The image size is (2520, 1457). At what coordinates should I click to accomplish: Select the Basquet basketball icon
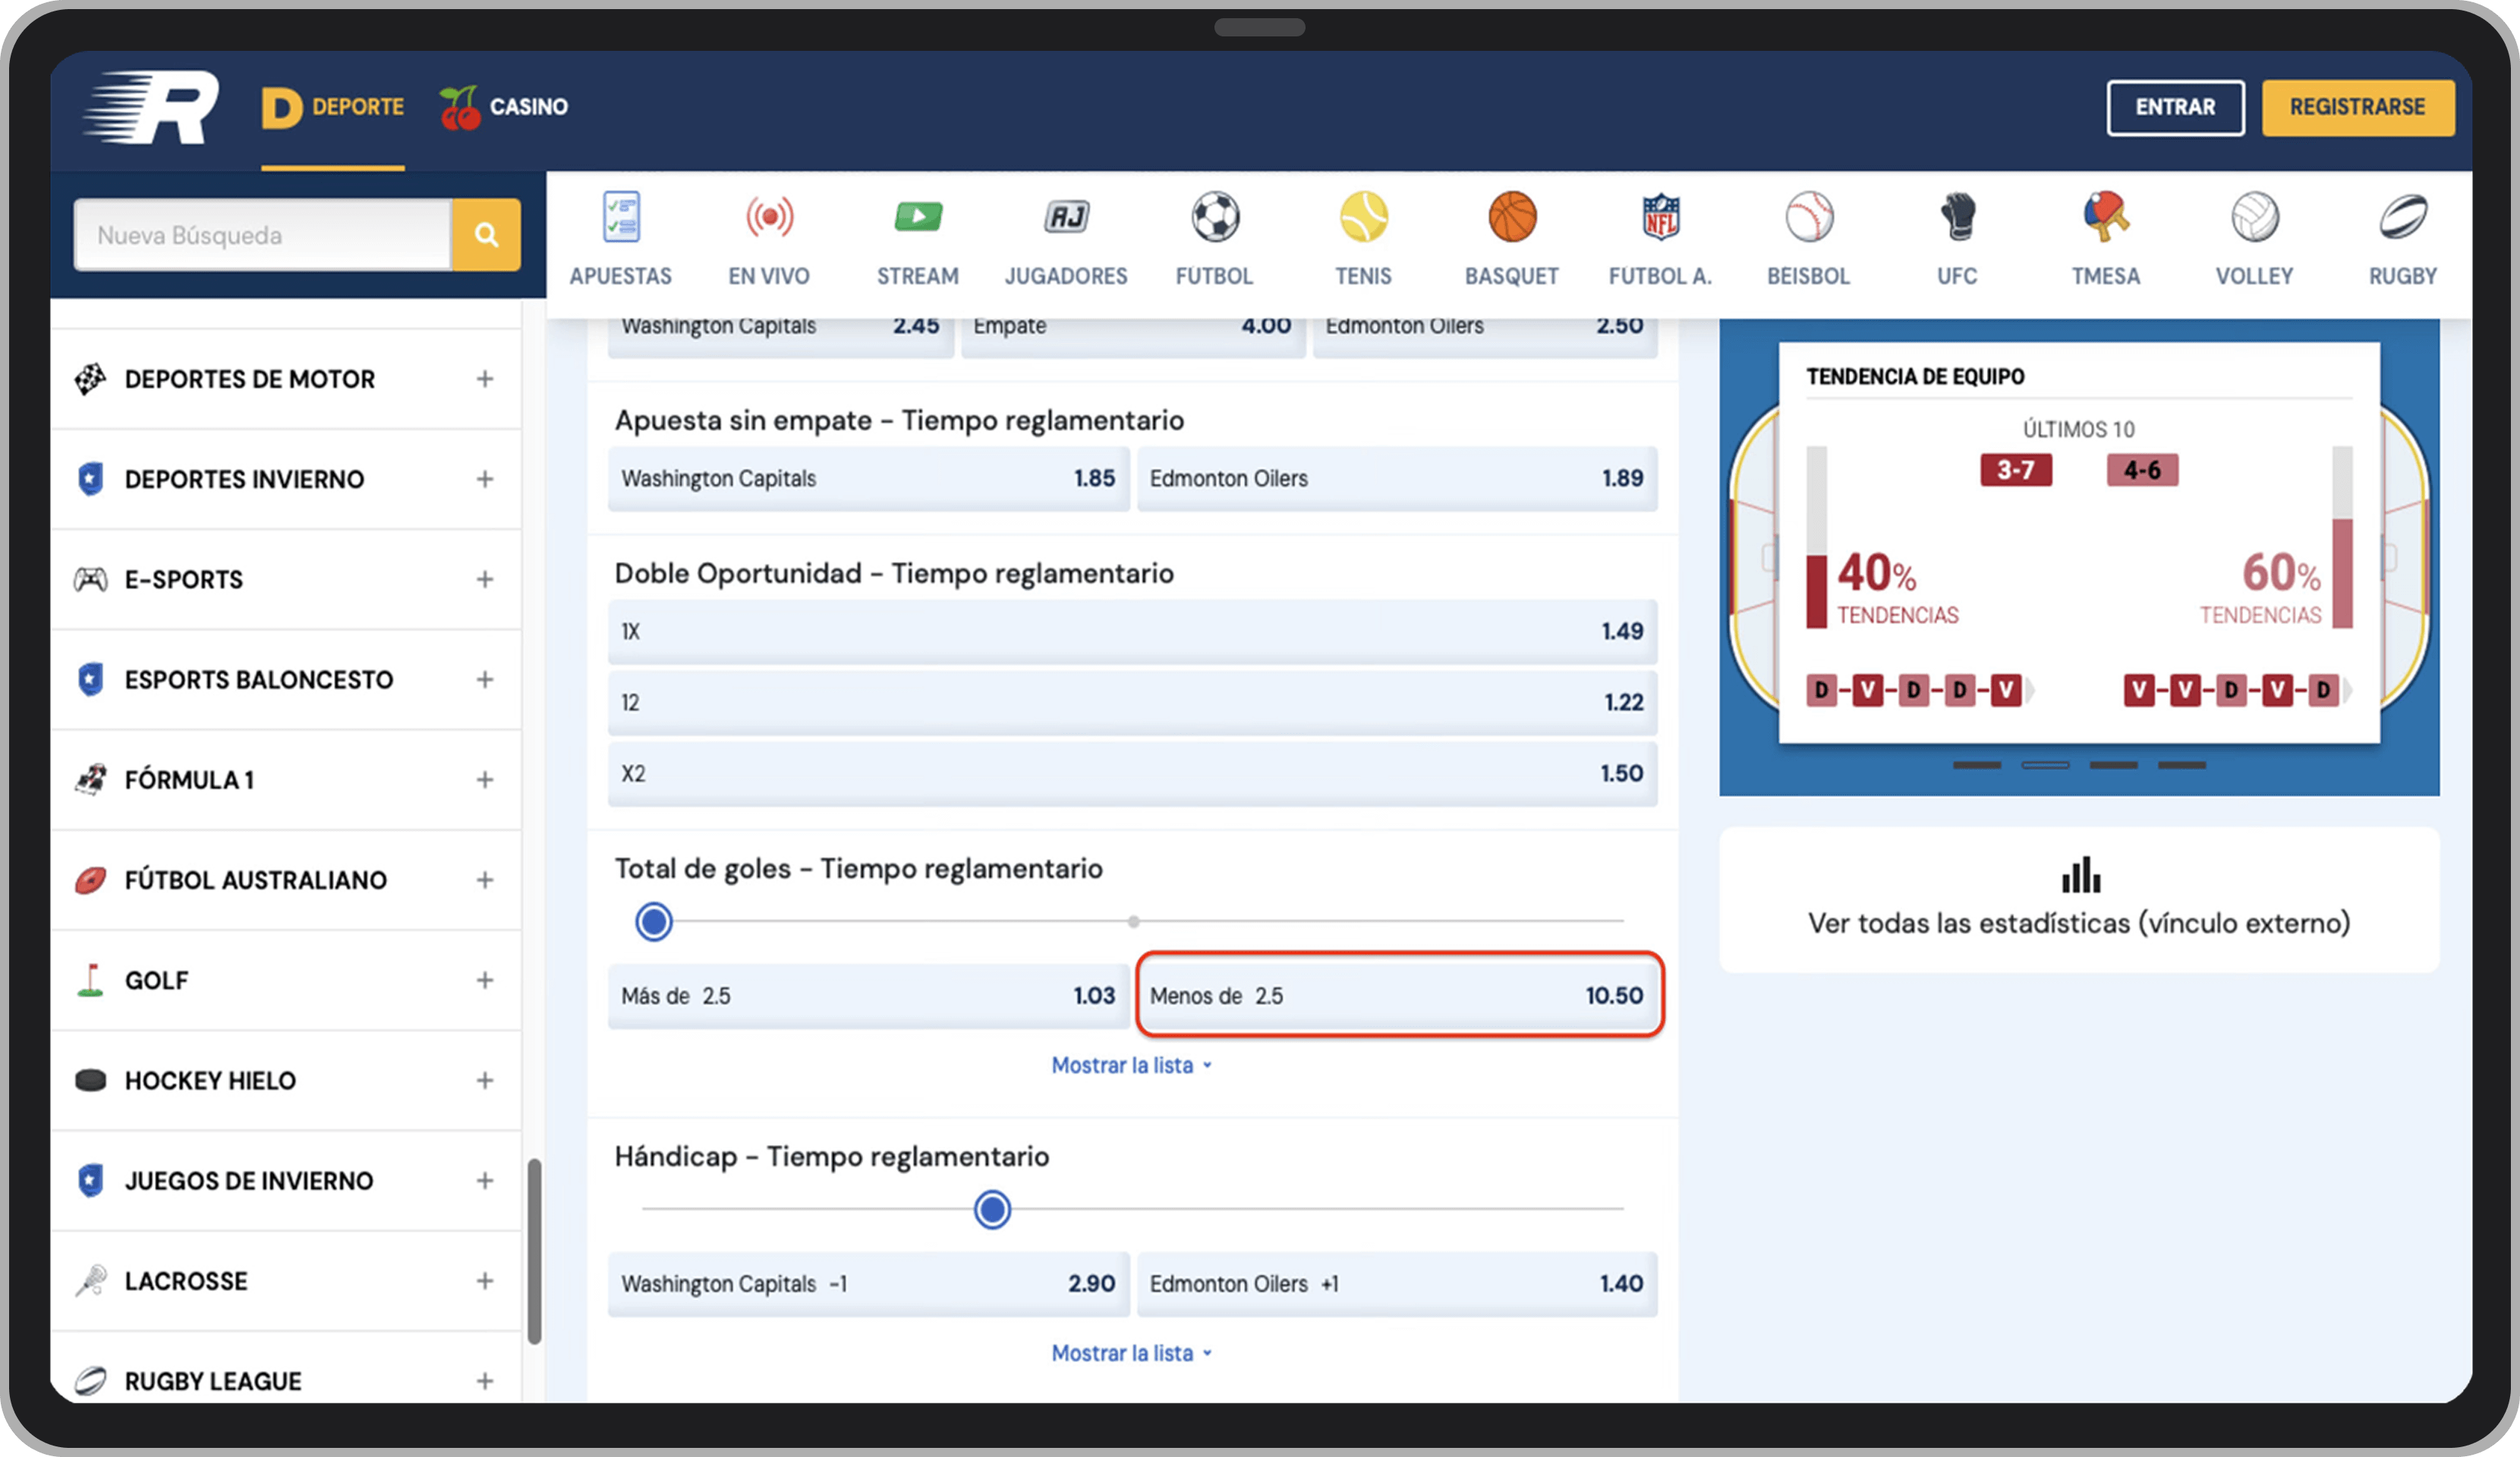click(x=1511, y=218)
